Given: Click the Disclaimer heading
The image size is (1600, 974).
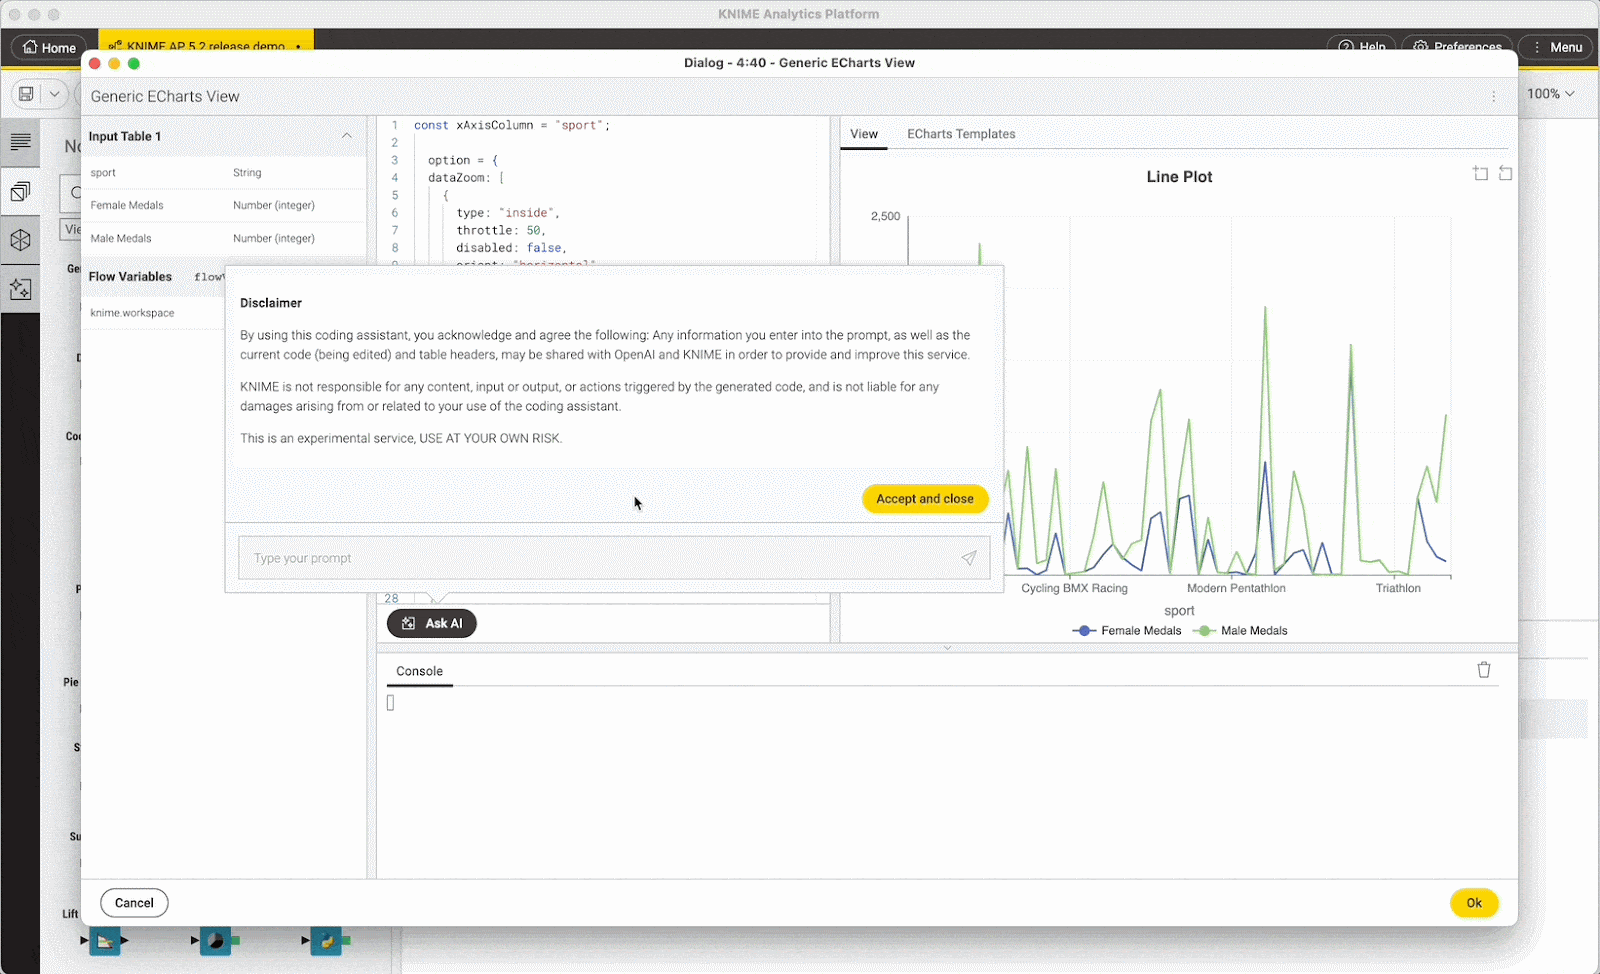Looking at the screenshot, I should point(271,303).
